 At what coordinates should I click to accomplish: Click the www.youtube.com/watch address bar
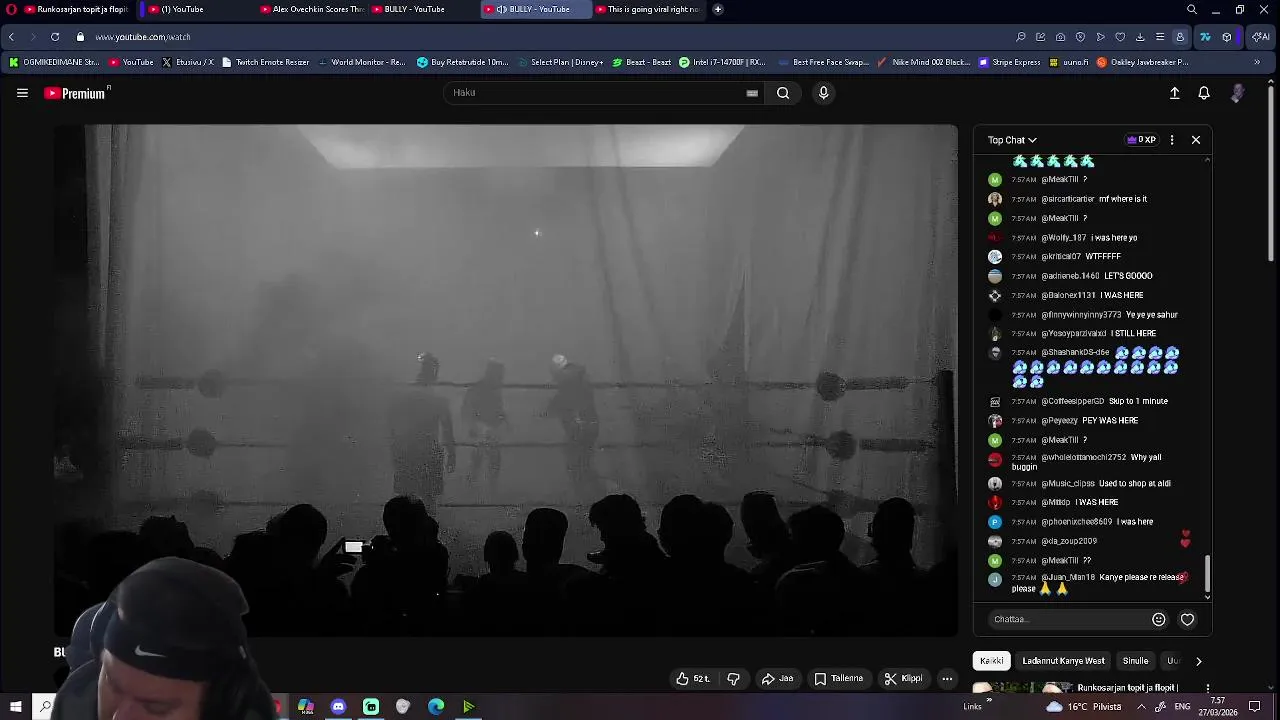click(x=143, y=37)
